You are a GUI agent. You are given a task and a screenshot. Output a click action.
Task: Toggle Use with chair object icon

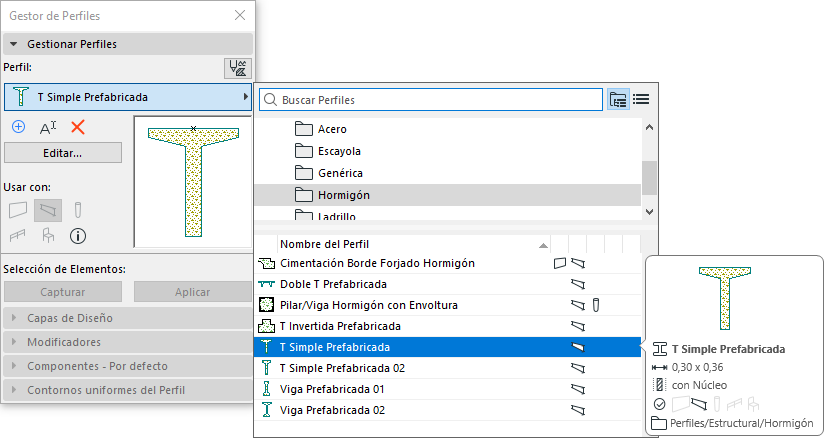[x=48, y=236]
